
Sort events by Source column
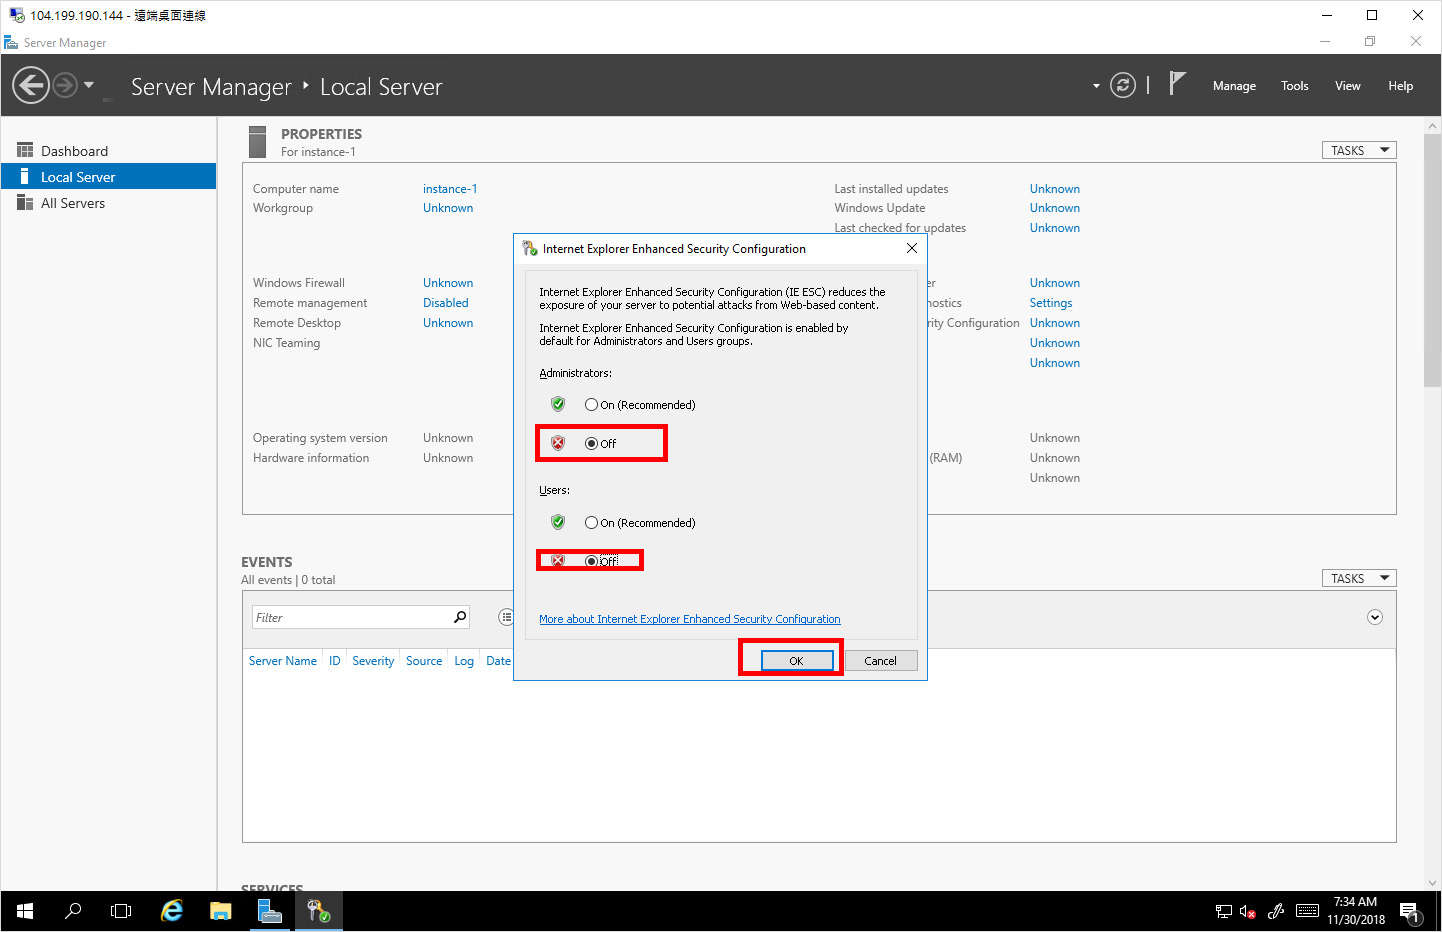424,661
